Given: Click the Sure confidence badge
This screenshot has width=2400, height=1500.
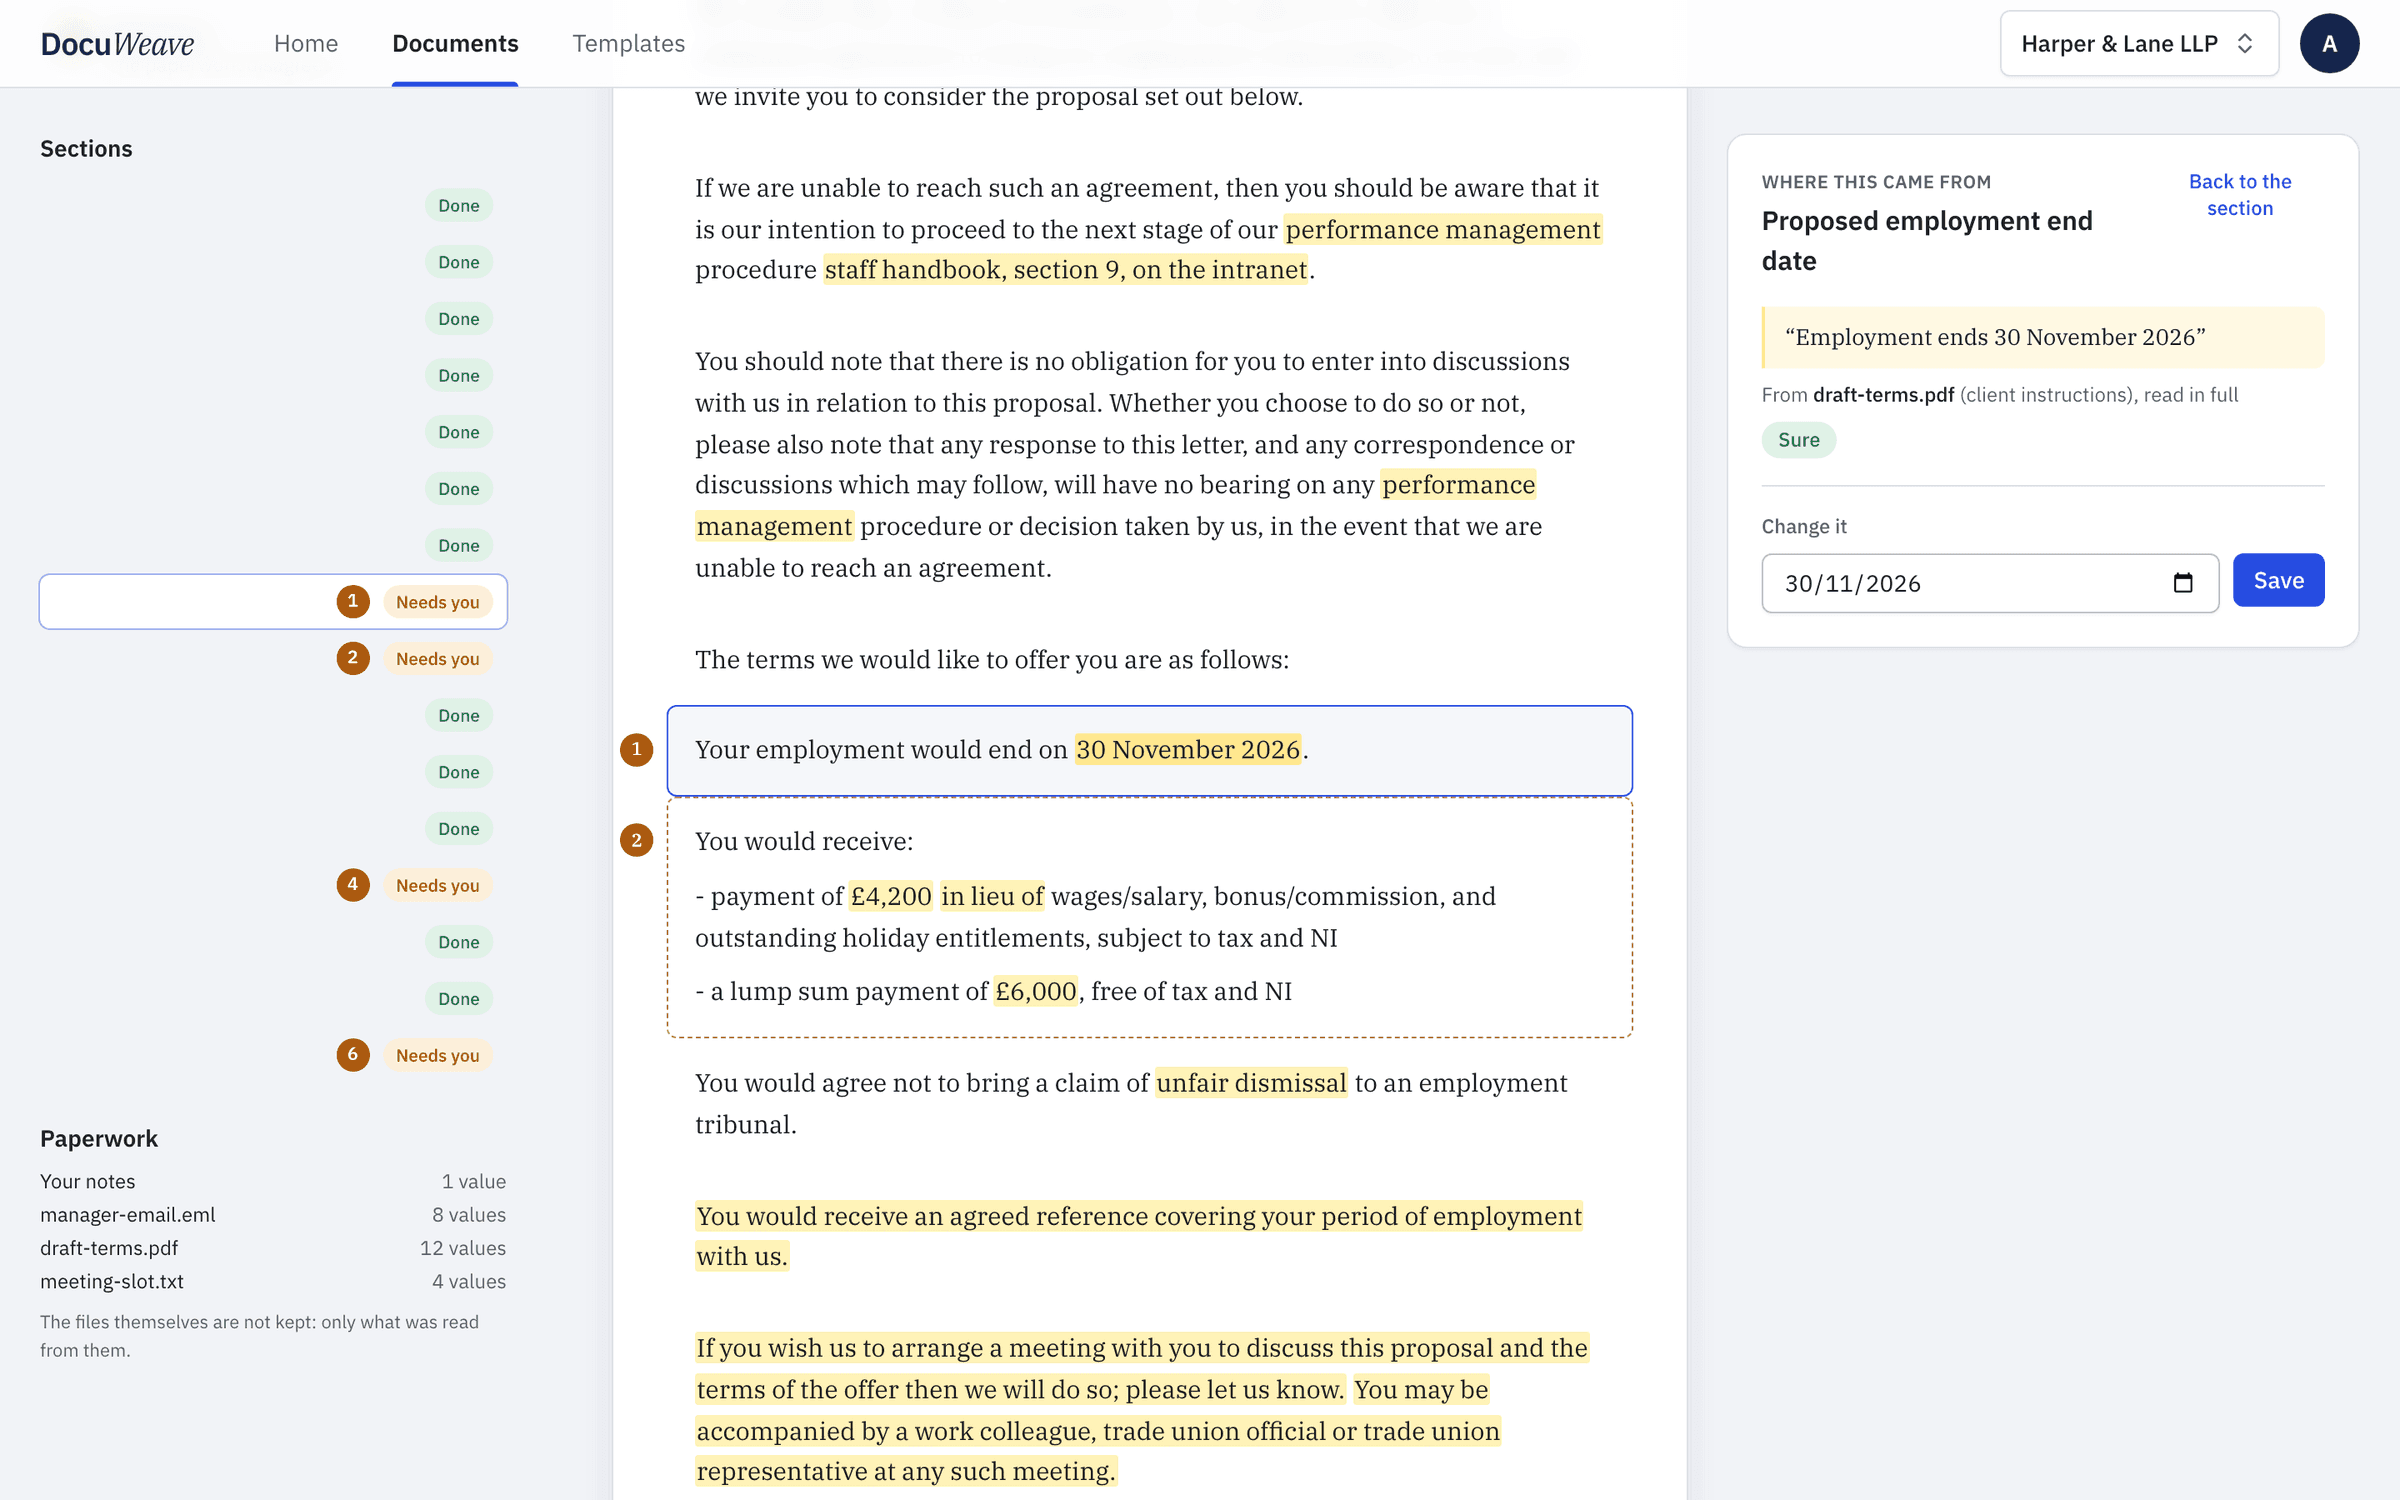Looking at the screenshot, I should (x=1798, y=440).
